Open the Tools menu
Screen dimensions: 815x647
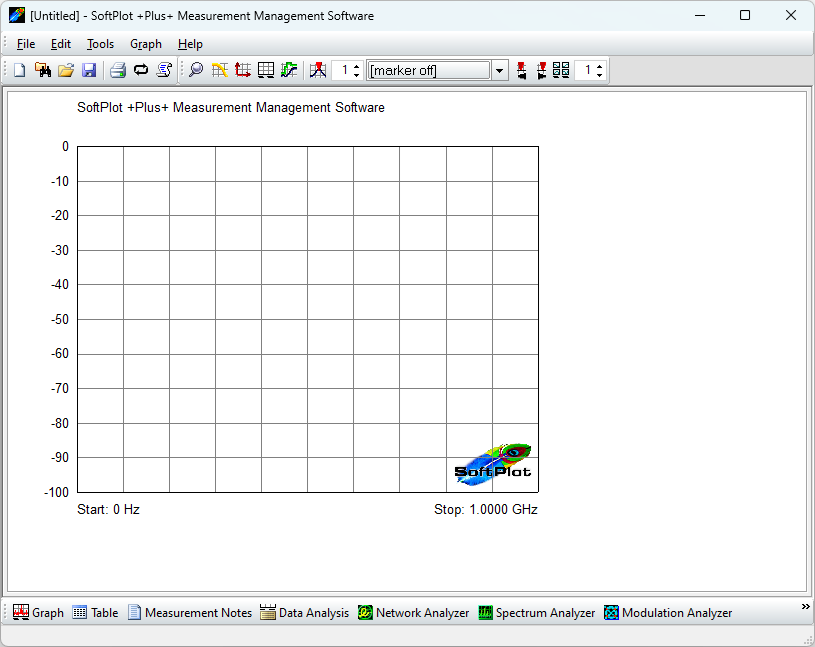[x=100, y=44]
